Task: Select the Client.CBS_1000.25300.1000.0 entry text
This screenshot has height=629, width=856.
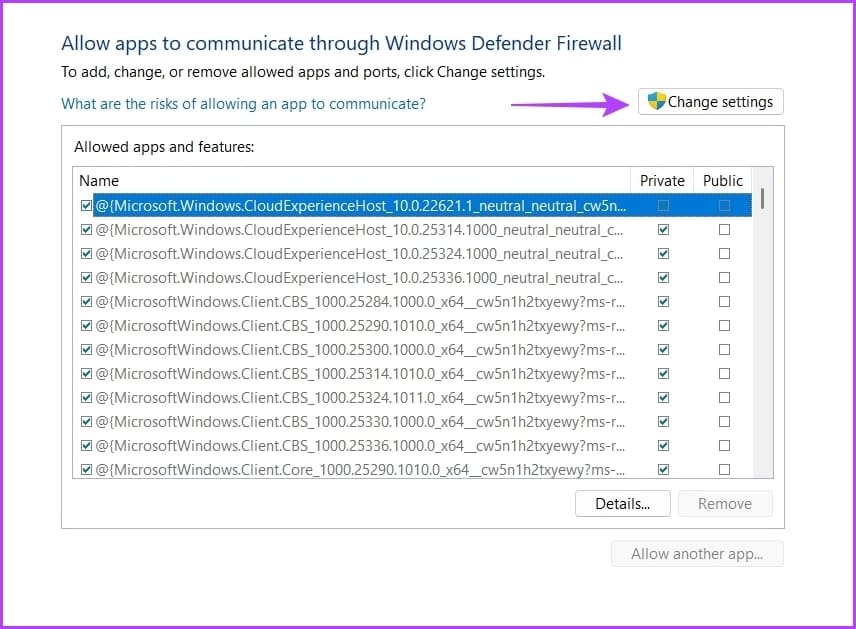Action: click(360, 350)
